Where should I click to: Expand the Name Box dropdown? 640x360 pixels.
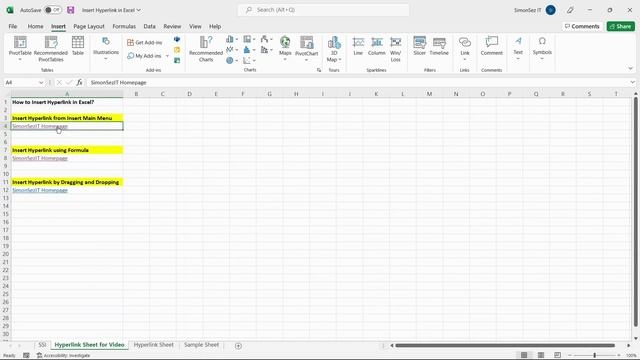coord(41,82)
